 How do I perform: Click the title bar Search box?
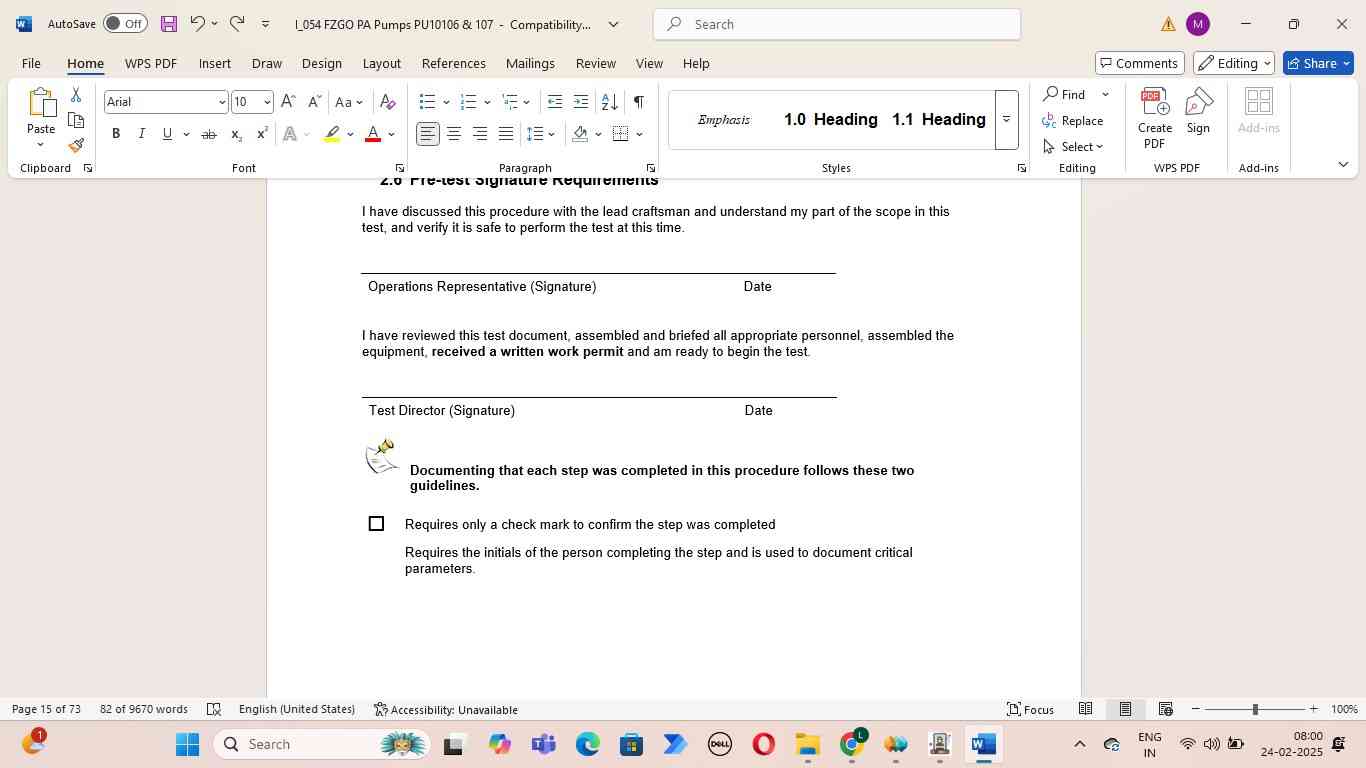coord(837,24)
